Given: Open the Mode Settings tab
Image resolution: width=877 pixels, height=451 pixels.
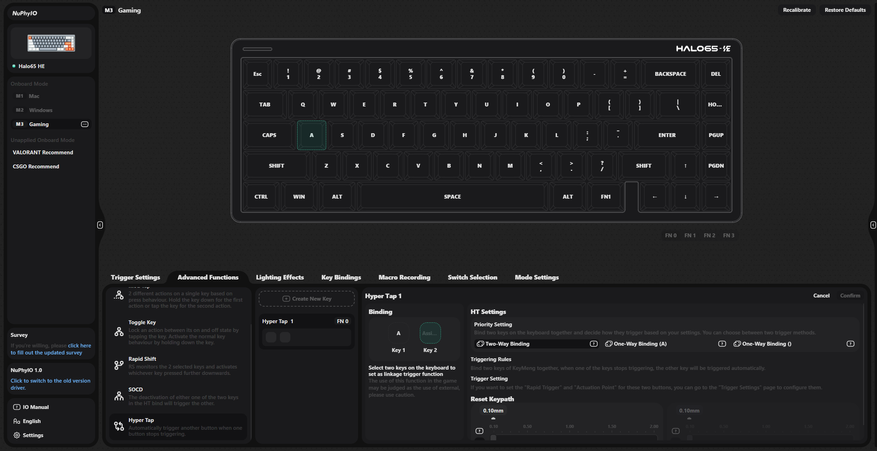Looking at the screenshot, I should click(537, 278).
